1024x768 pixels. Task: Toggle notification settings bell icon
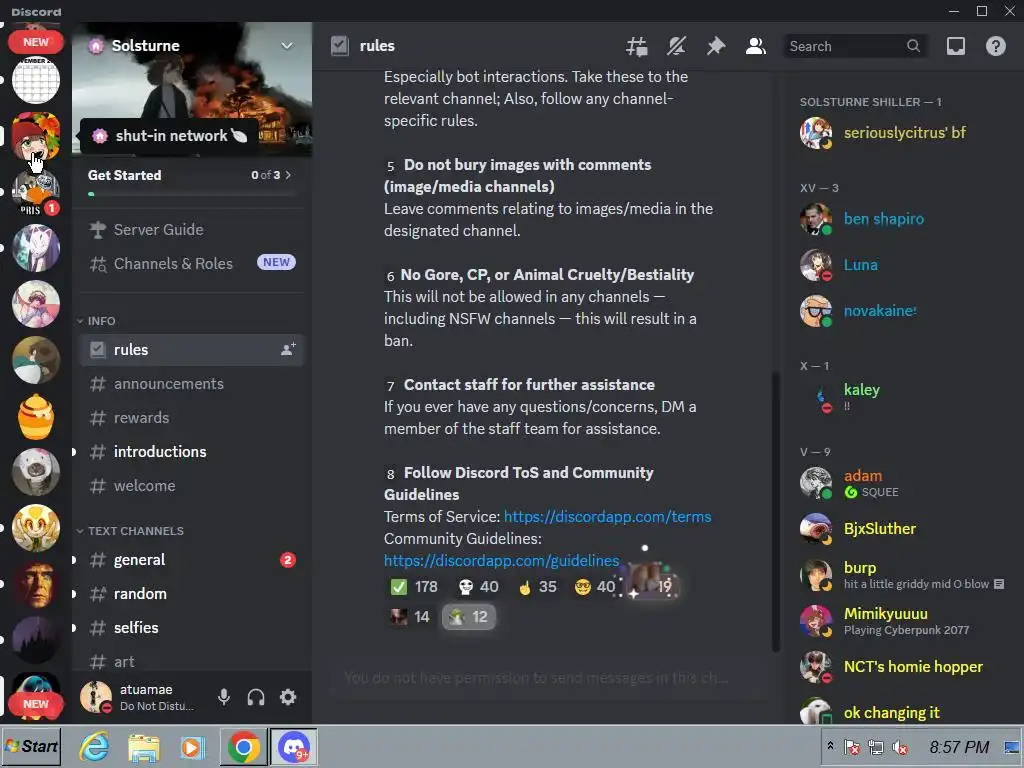click(x=677, y=46)
